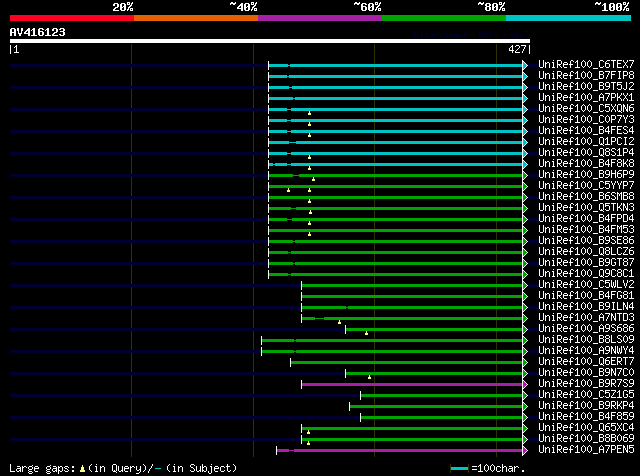Open hit UniRef100_B7FIP8
The image size is (640, 476).
click(x=586, y=75)
